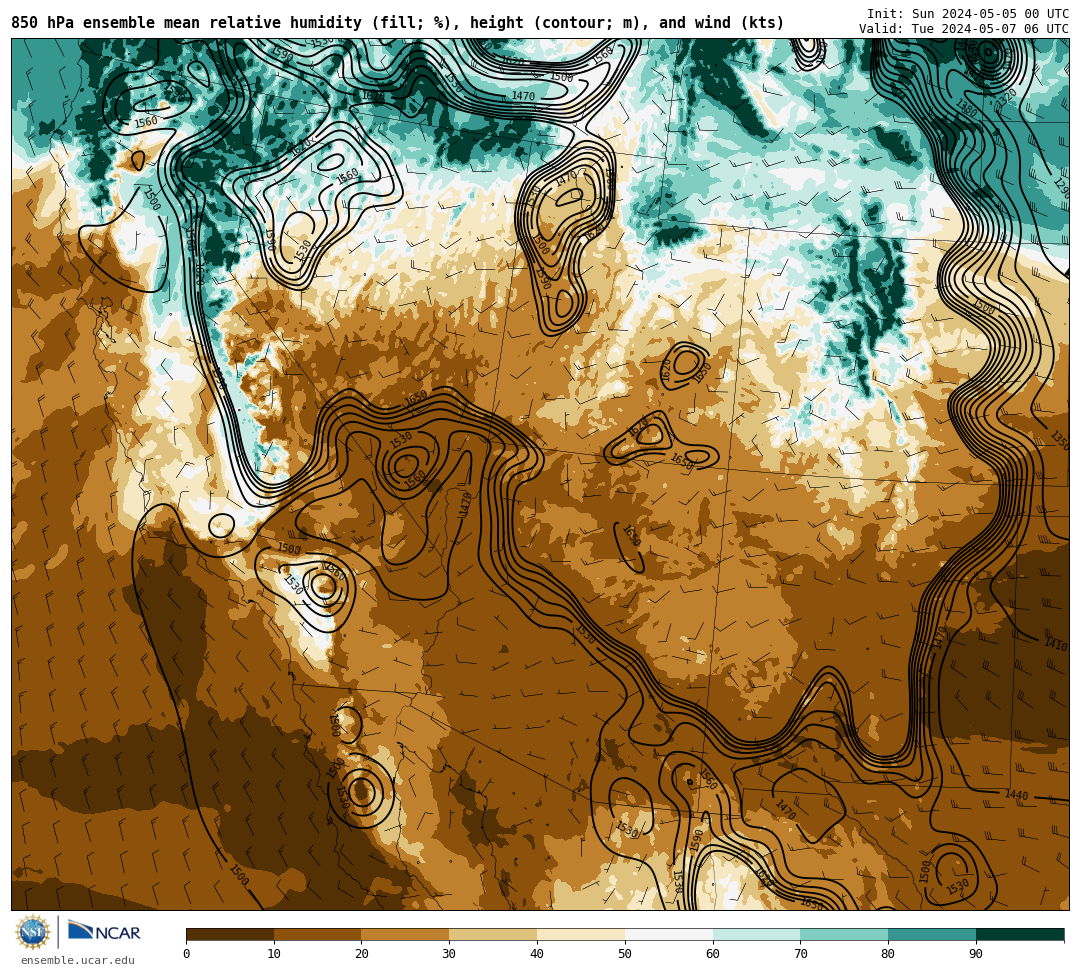Viewport: 1080px width, 973px height.
Task: Pick the 40–50 pale cream colorbar segment
Action: [581, 934]
